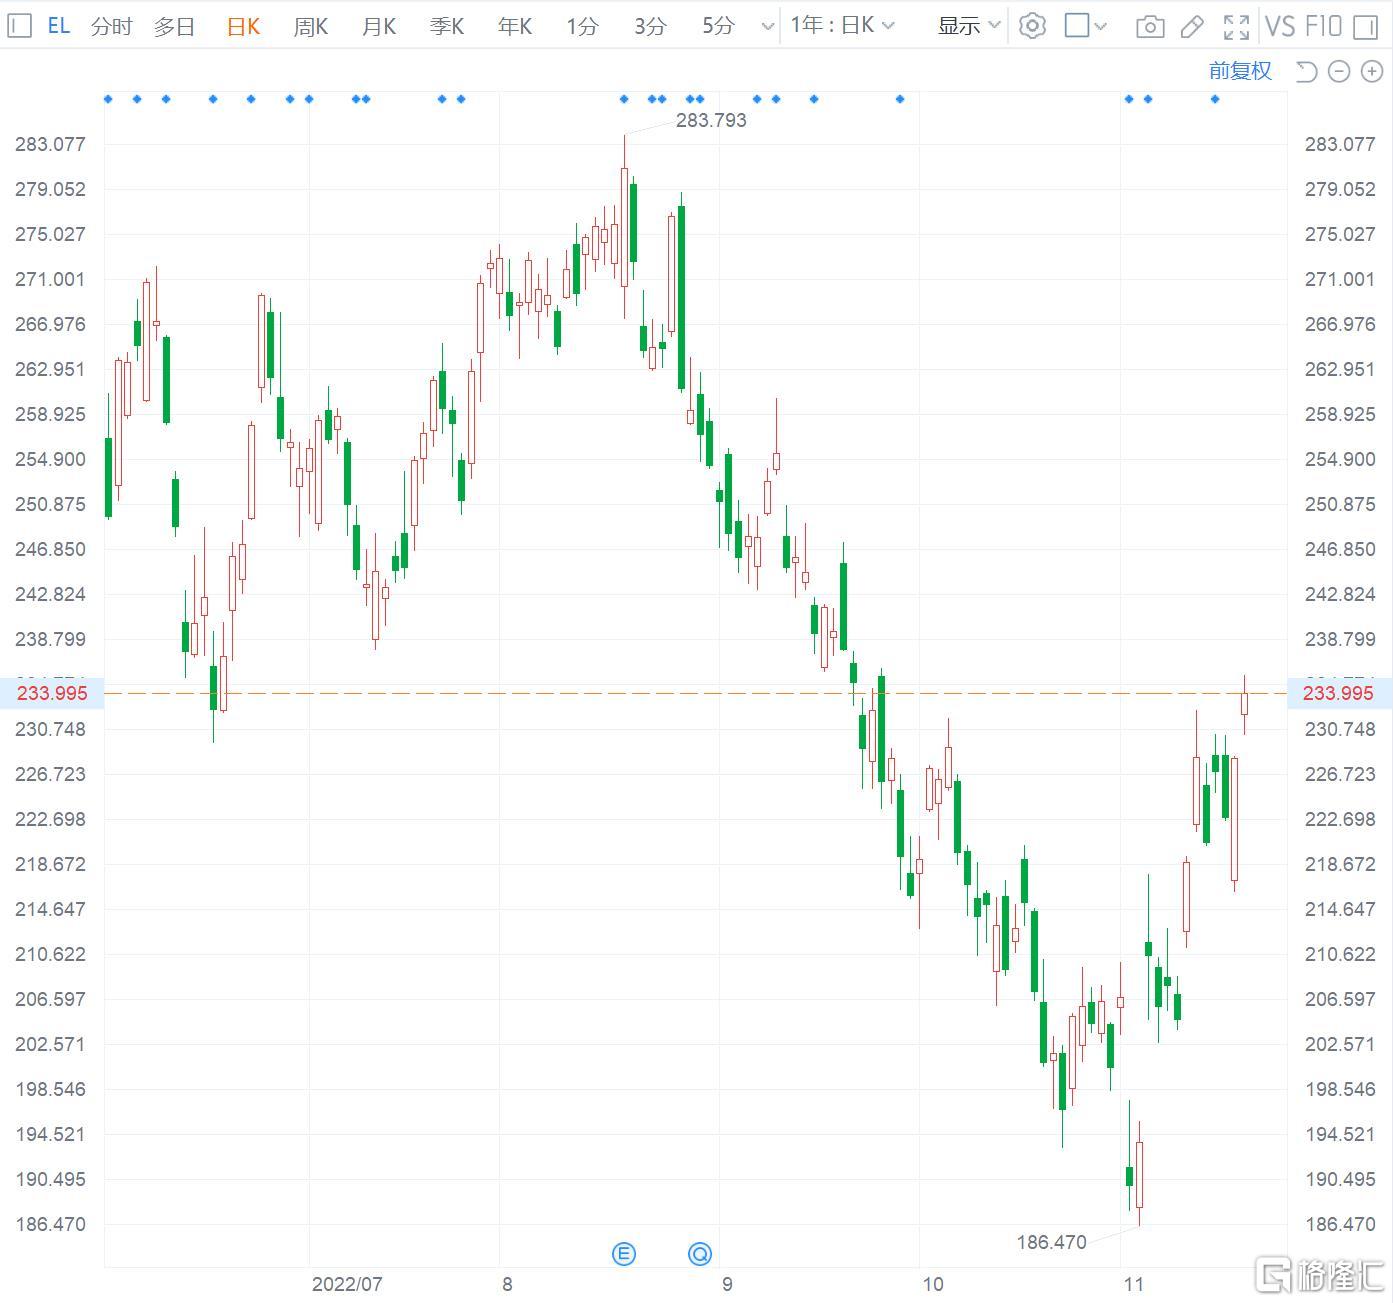Enter fullscreen chart mode
1393x1303 pixels.
point(1237,27)
